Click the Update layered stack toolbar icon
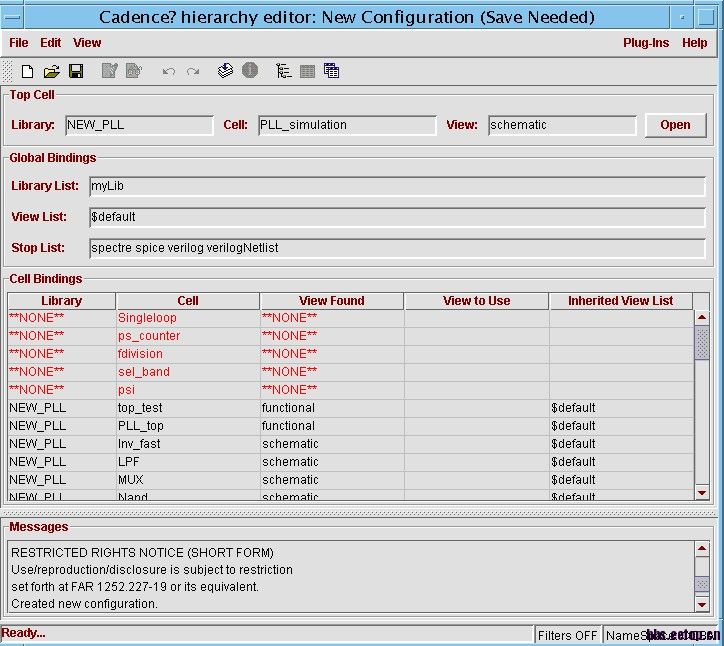The image size is (724, 646). point(225,71)
